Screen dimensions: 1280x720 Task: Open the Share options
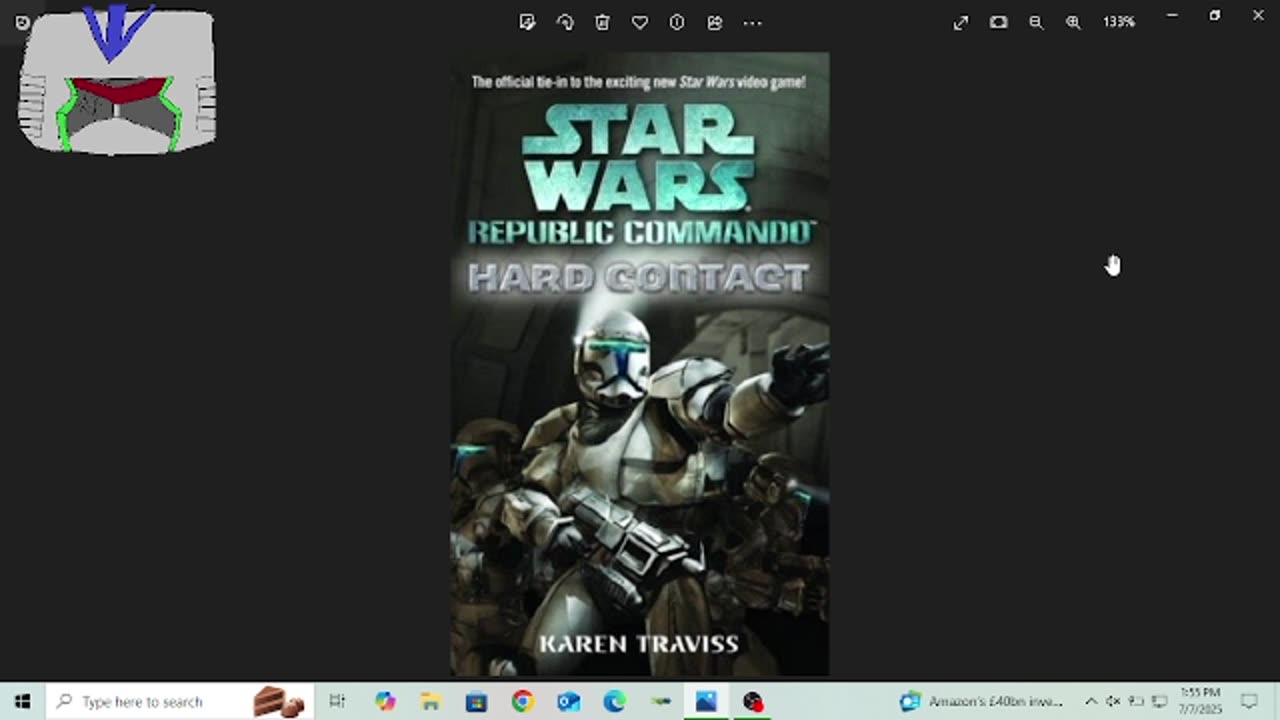click(x=715, y=22)
